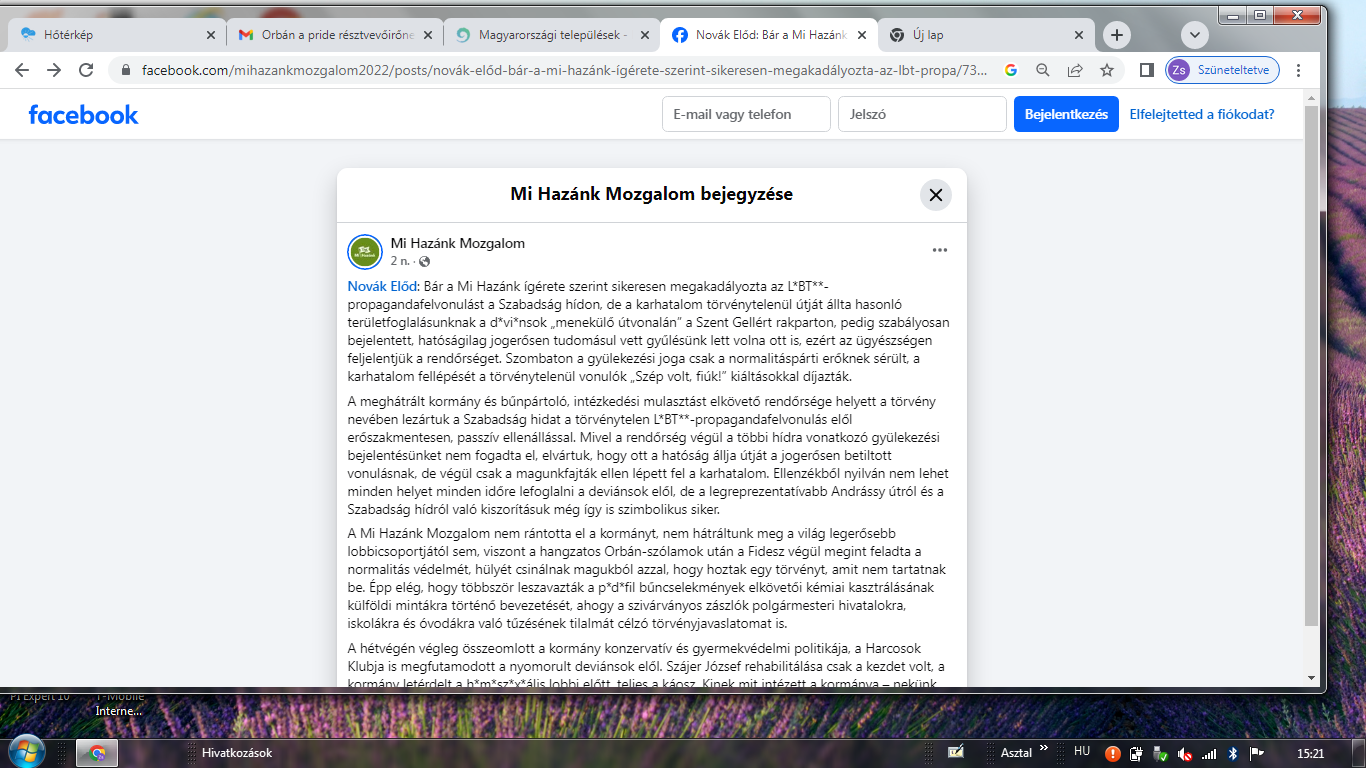This screenshot has width=1366, height=768.
Task: Click the browser forward arrow
Action: click(x=54, y=70)
